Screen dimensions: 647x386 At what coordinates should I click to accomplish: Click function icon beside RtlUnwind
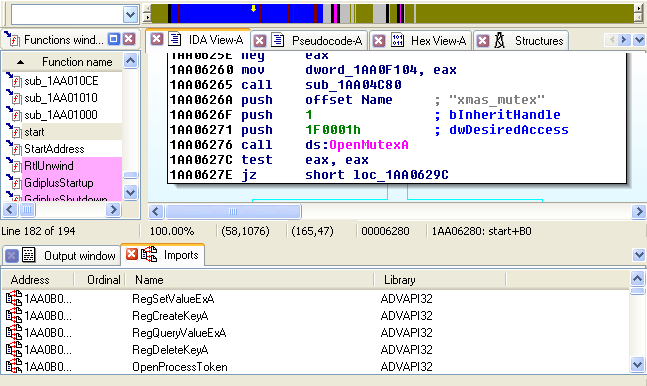tap(14, 165)
